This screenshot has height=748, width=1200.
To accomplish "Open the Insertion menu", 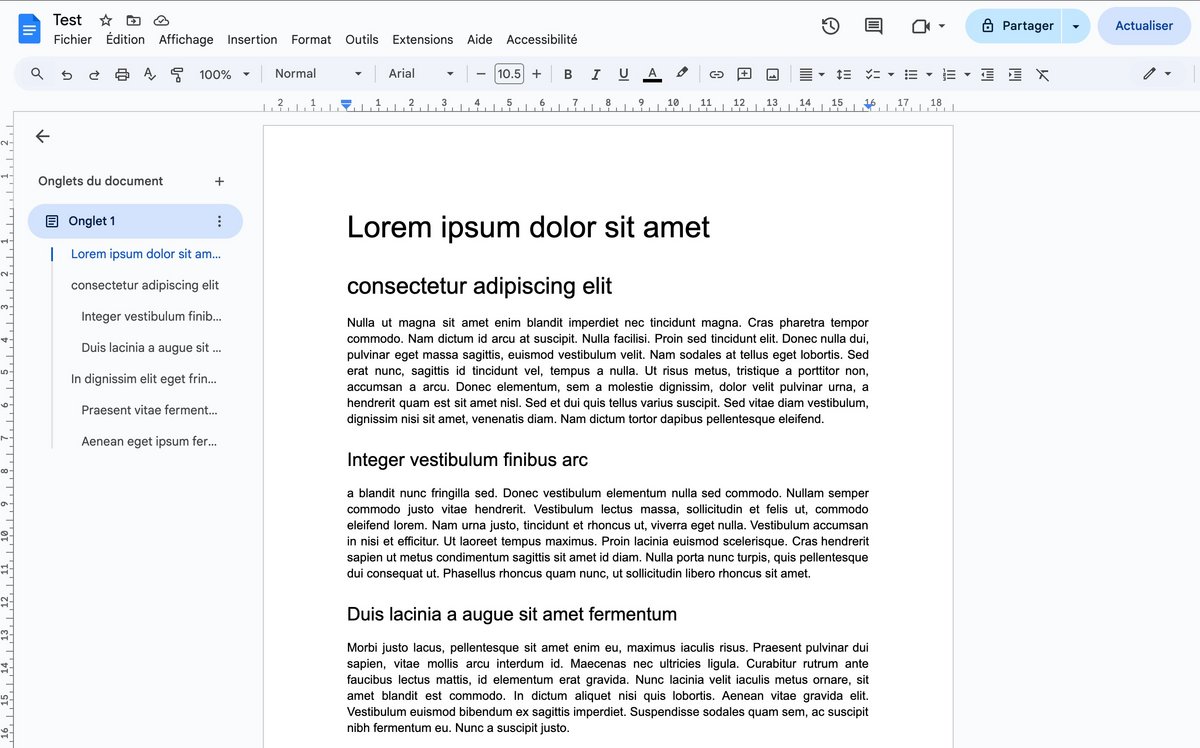I will pos(252,40).
